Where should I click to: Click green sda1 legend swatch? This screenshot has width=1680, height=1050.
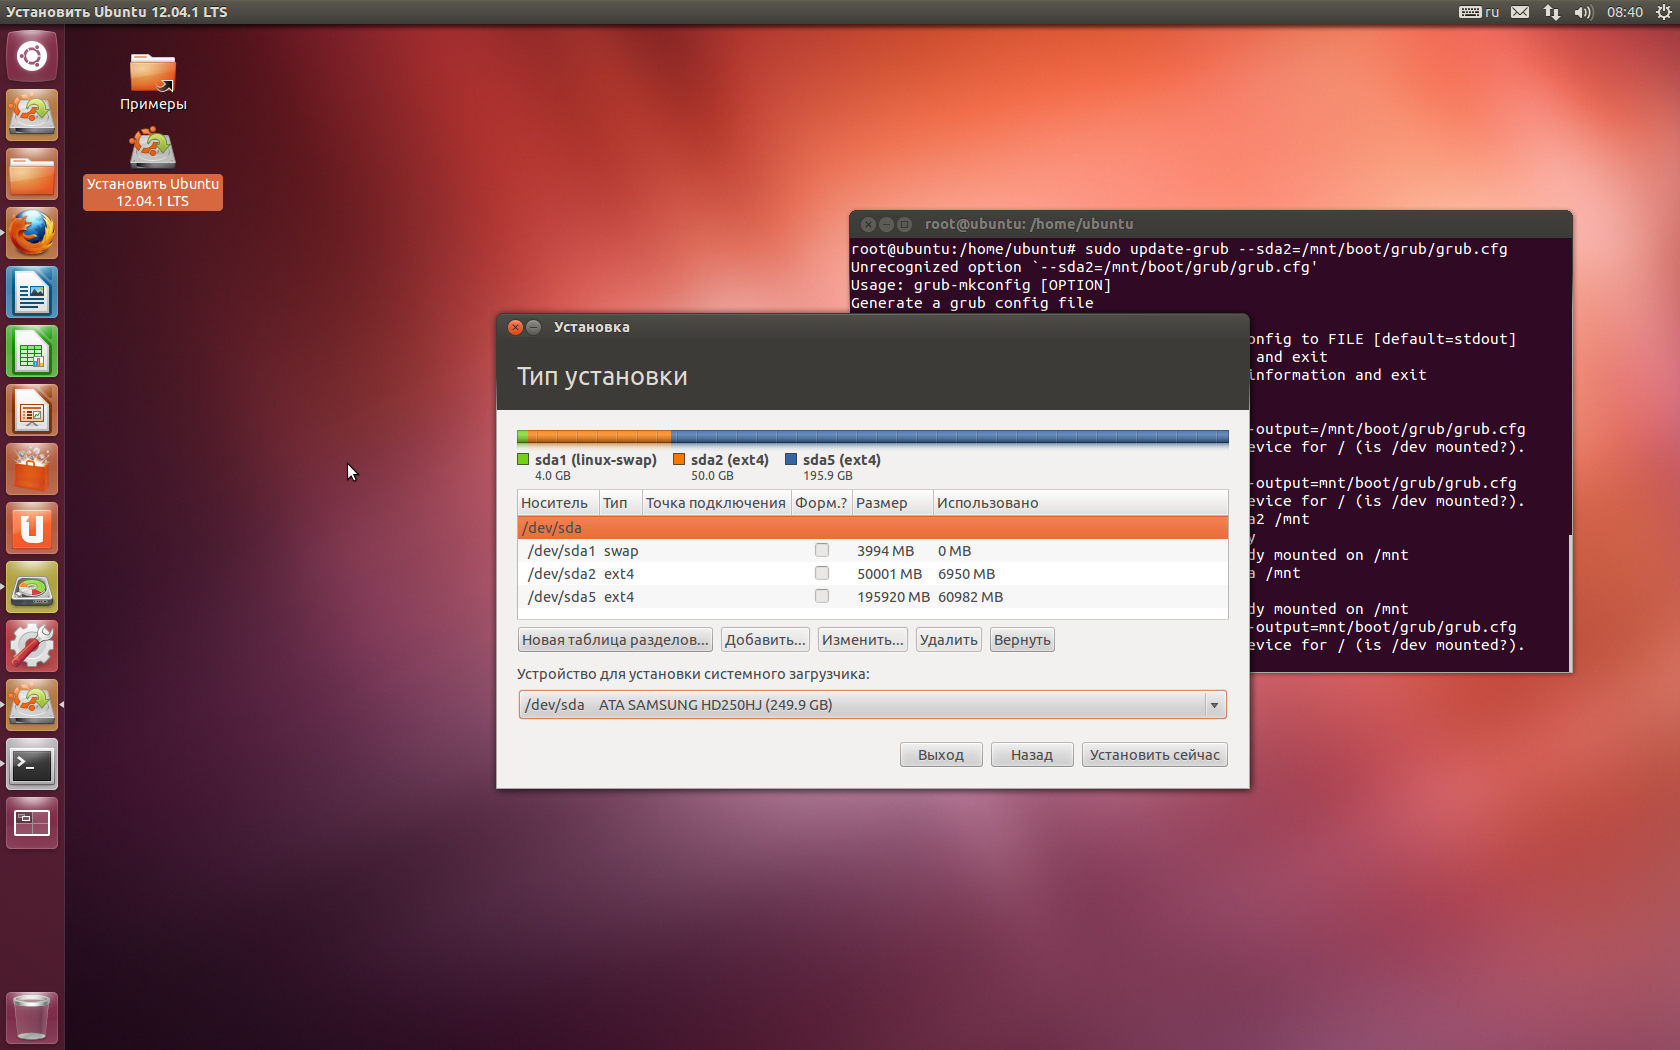point(523,459)
